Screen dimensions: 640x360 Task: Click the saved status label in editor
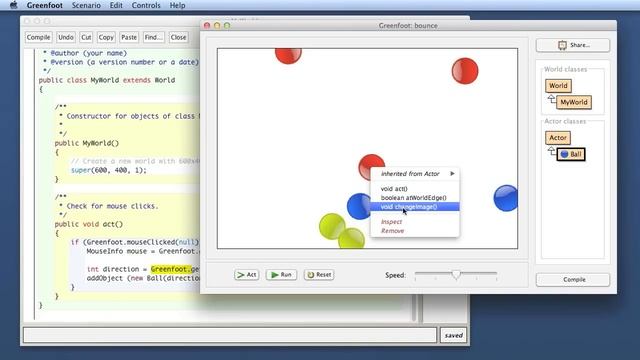453,335
